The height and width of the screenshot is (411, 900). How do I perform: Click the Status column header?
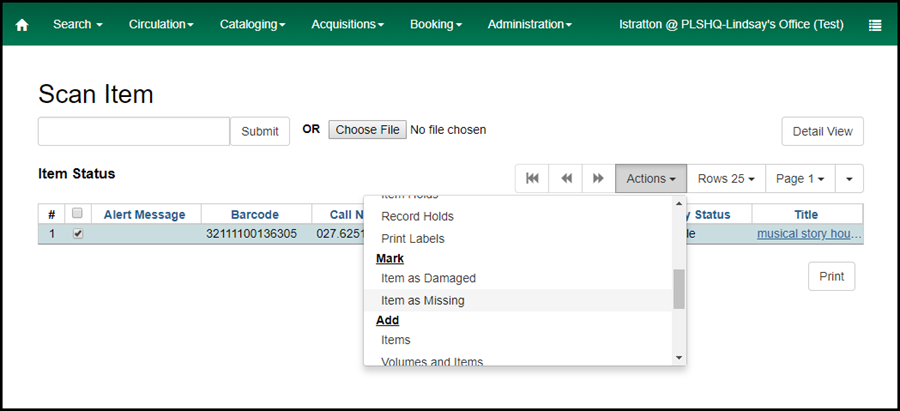(x=712, y=215)
